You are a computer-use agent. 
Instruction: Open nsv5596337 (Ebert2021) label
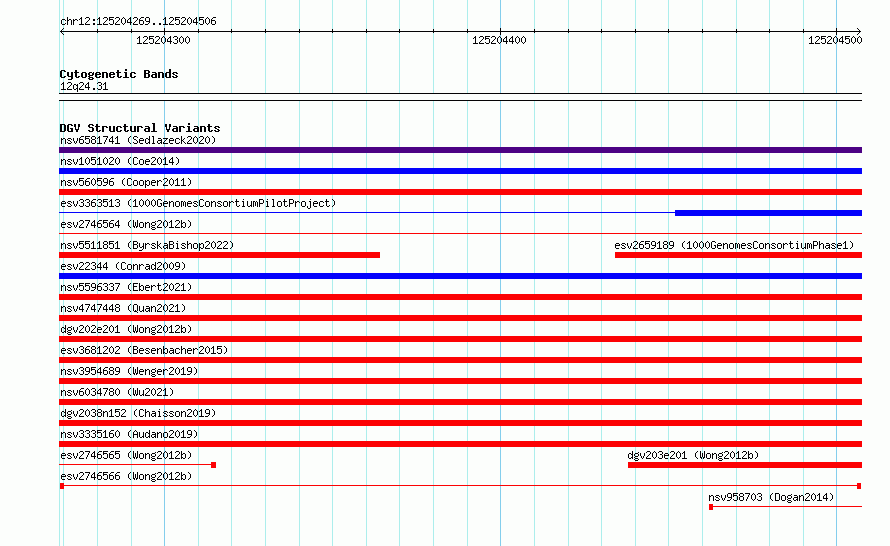[126, 287]
